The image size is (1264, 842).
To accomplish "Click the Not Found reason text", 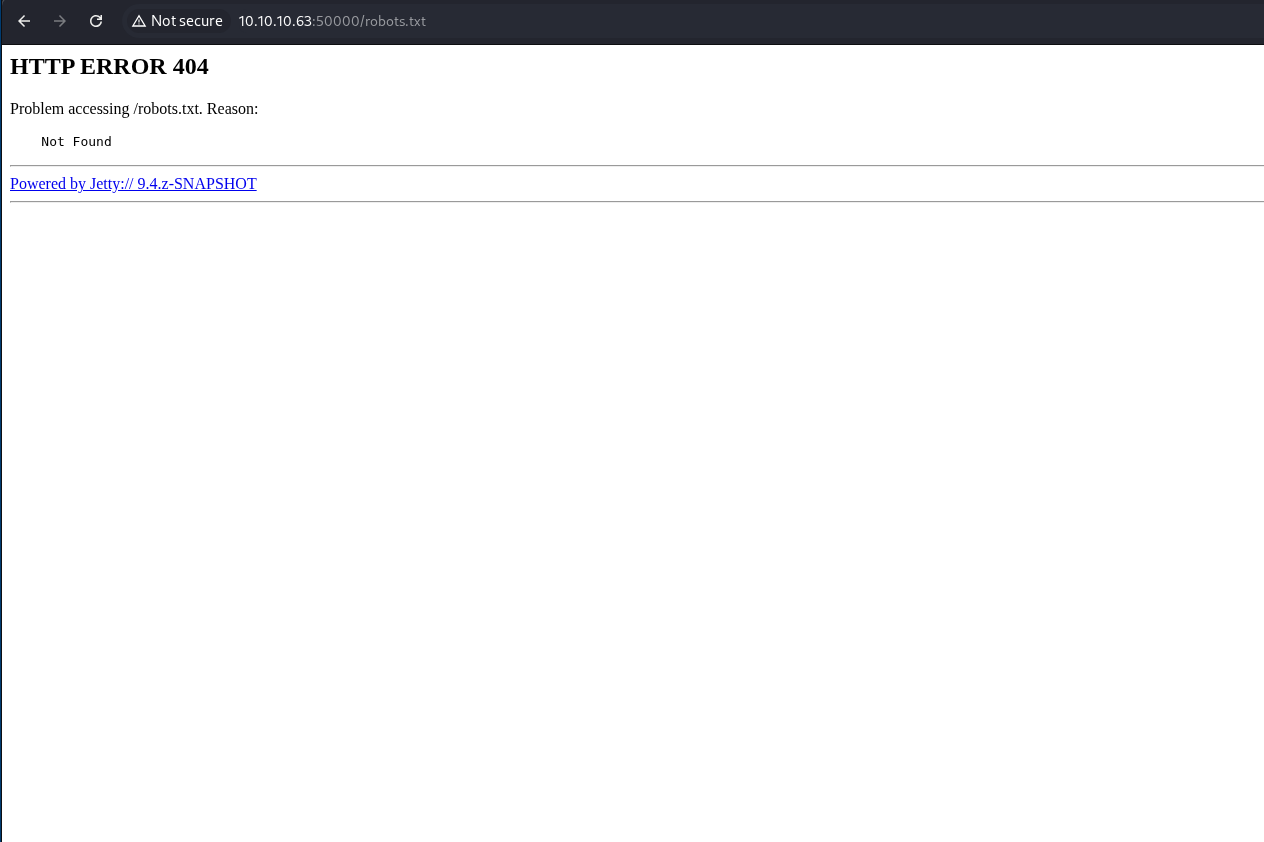I will click(76, 142).
